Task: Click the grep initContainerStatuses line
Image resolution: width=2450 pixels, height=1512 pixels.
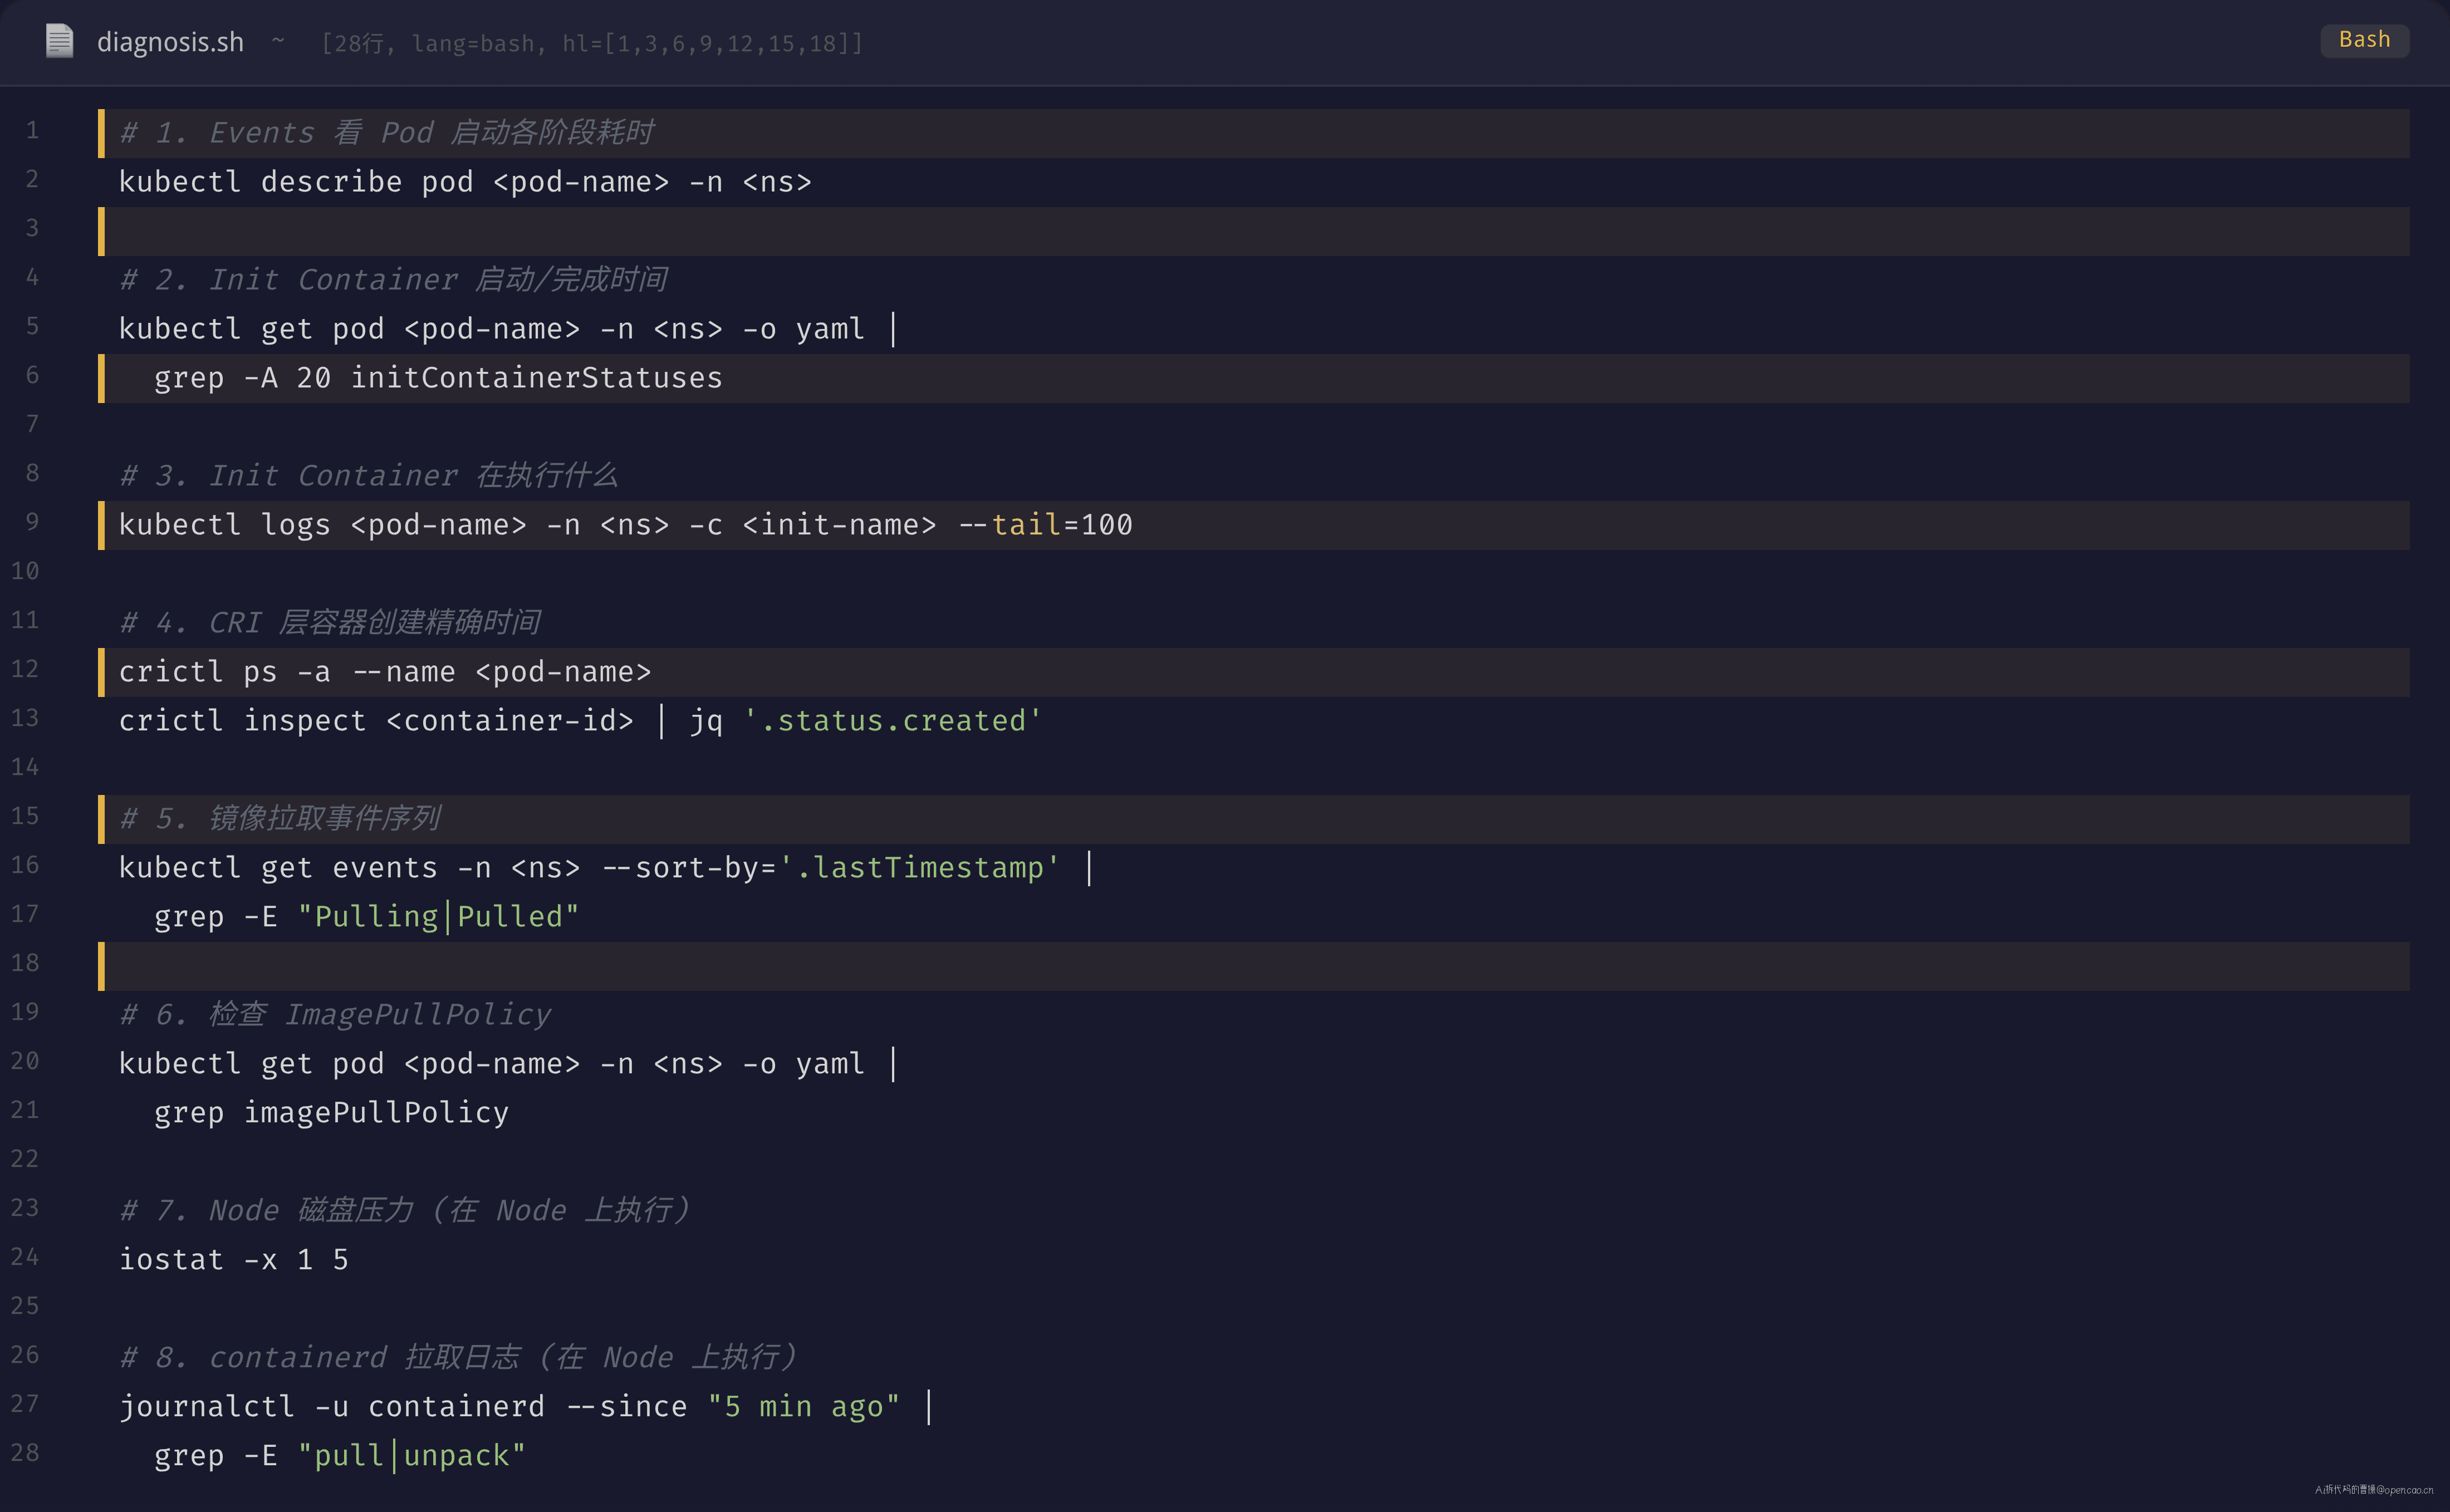Action: point(438,378)
